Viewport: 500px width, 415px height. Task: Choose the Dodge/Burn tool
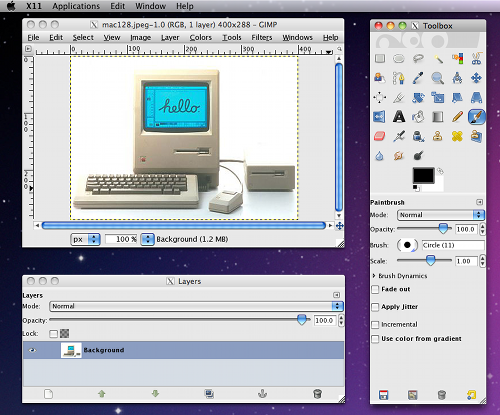click(x=418, y=156)
